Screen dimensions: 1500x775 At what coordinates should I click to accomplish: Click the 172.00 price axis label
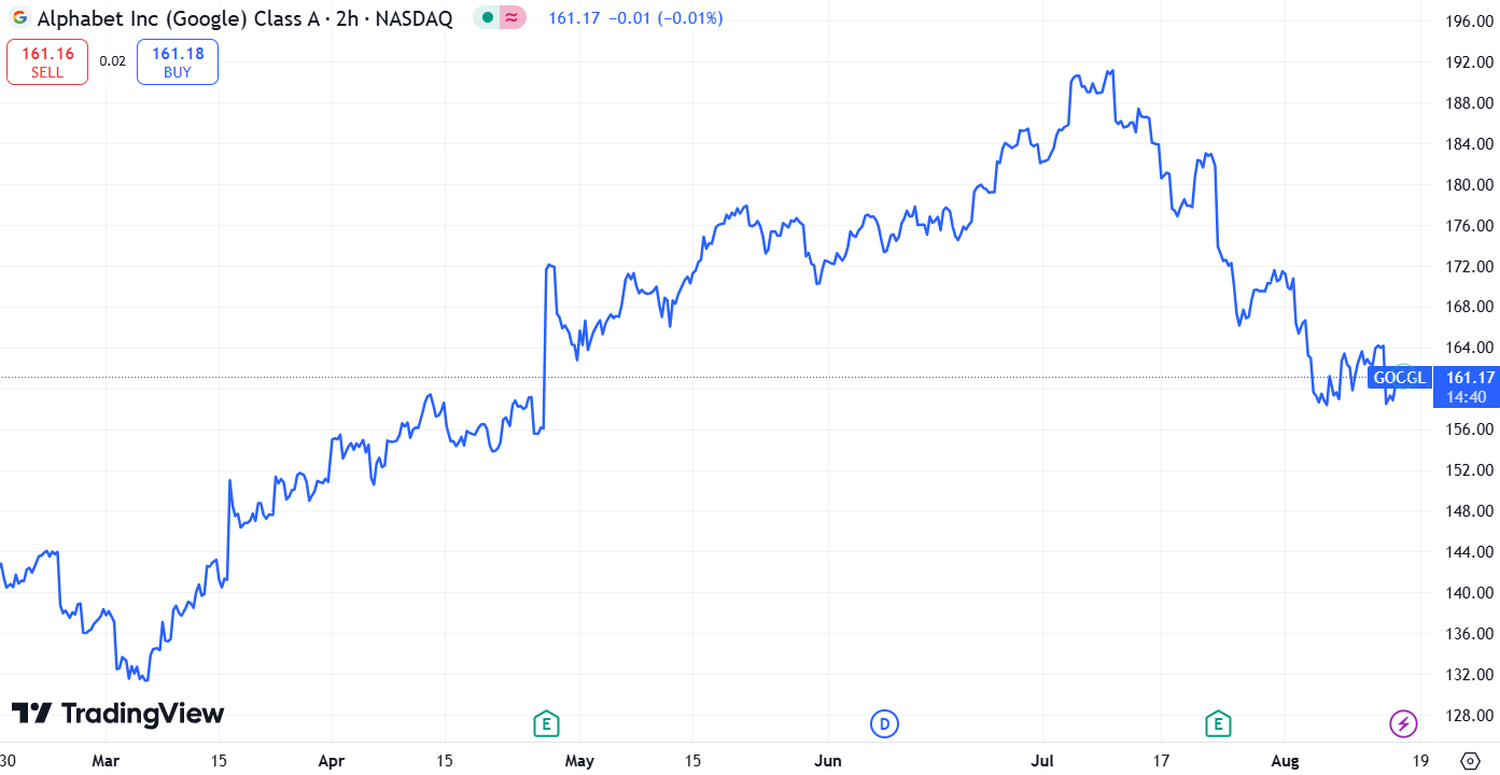[1469, 267]
